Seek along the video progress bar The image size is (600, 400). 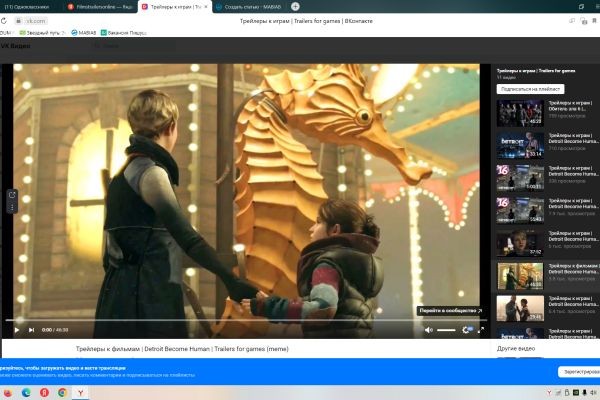click(246, 320)
